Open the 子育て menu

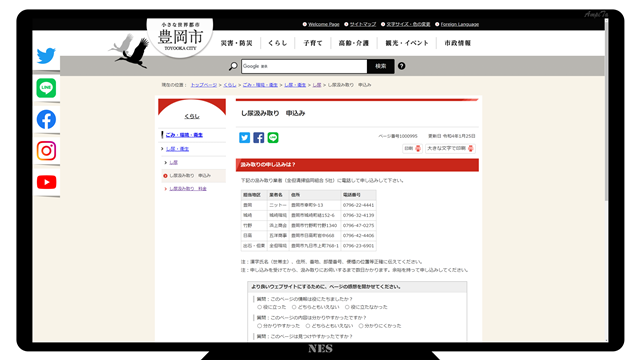[x=313, y=43]
